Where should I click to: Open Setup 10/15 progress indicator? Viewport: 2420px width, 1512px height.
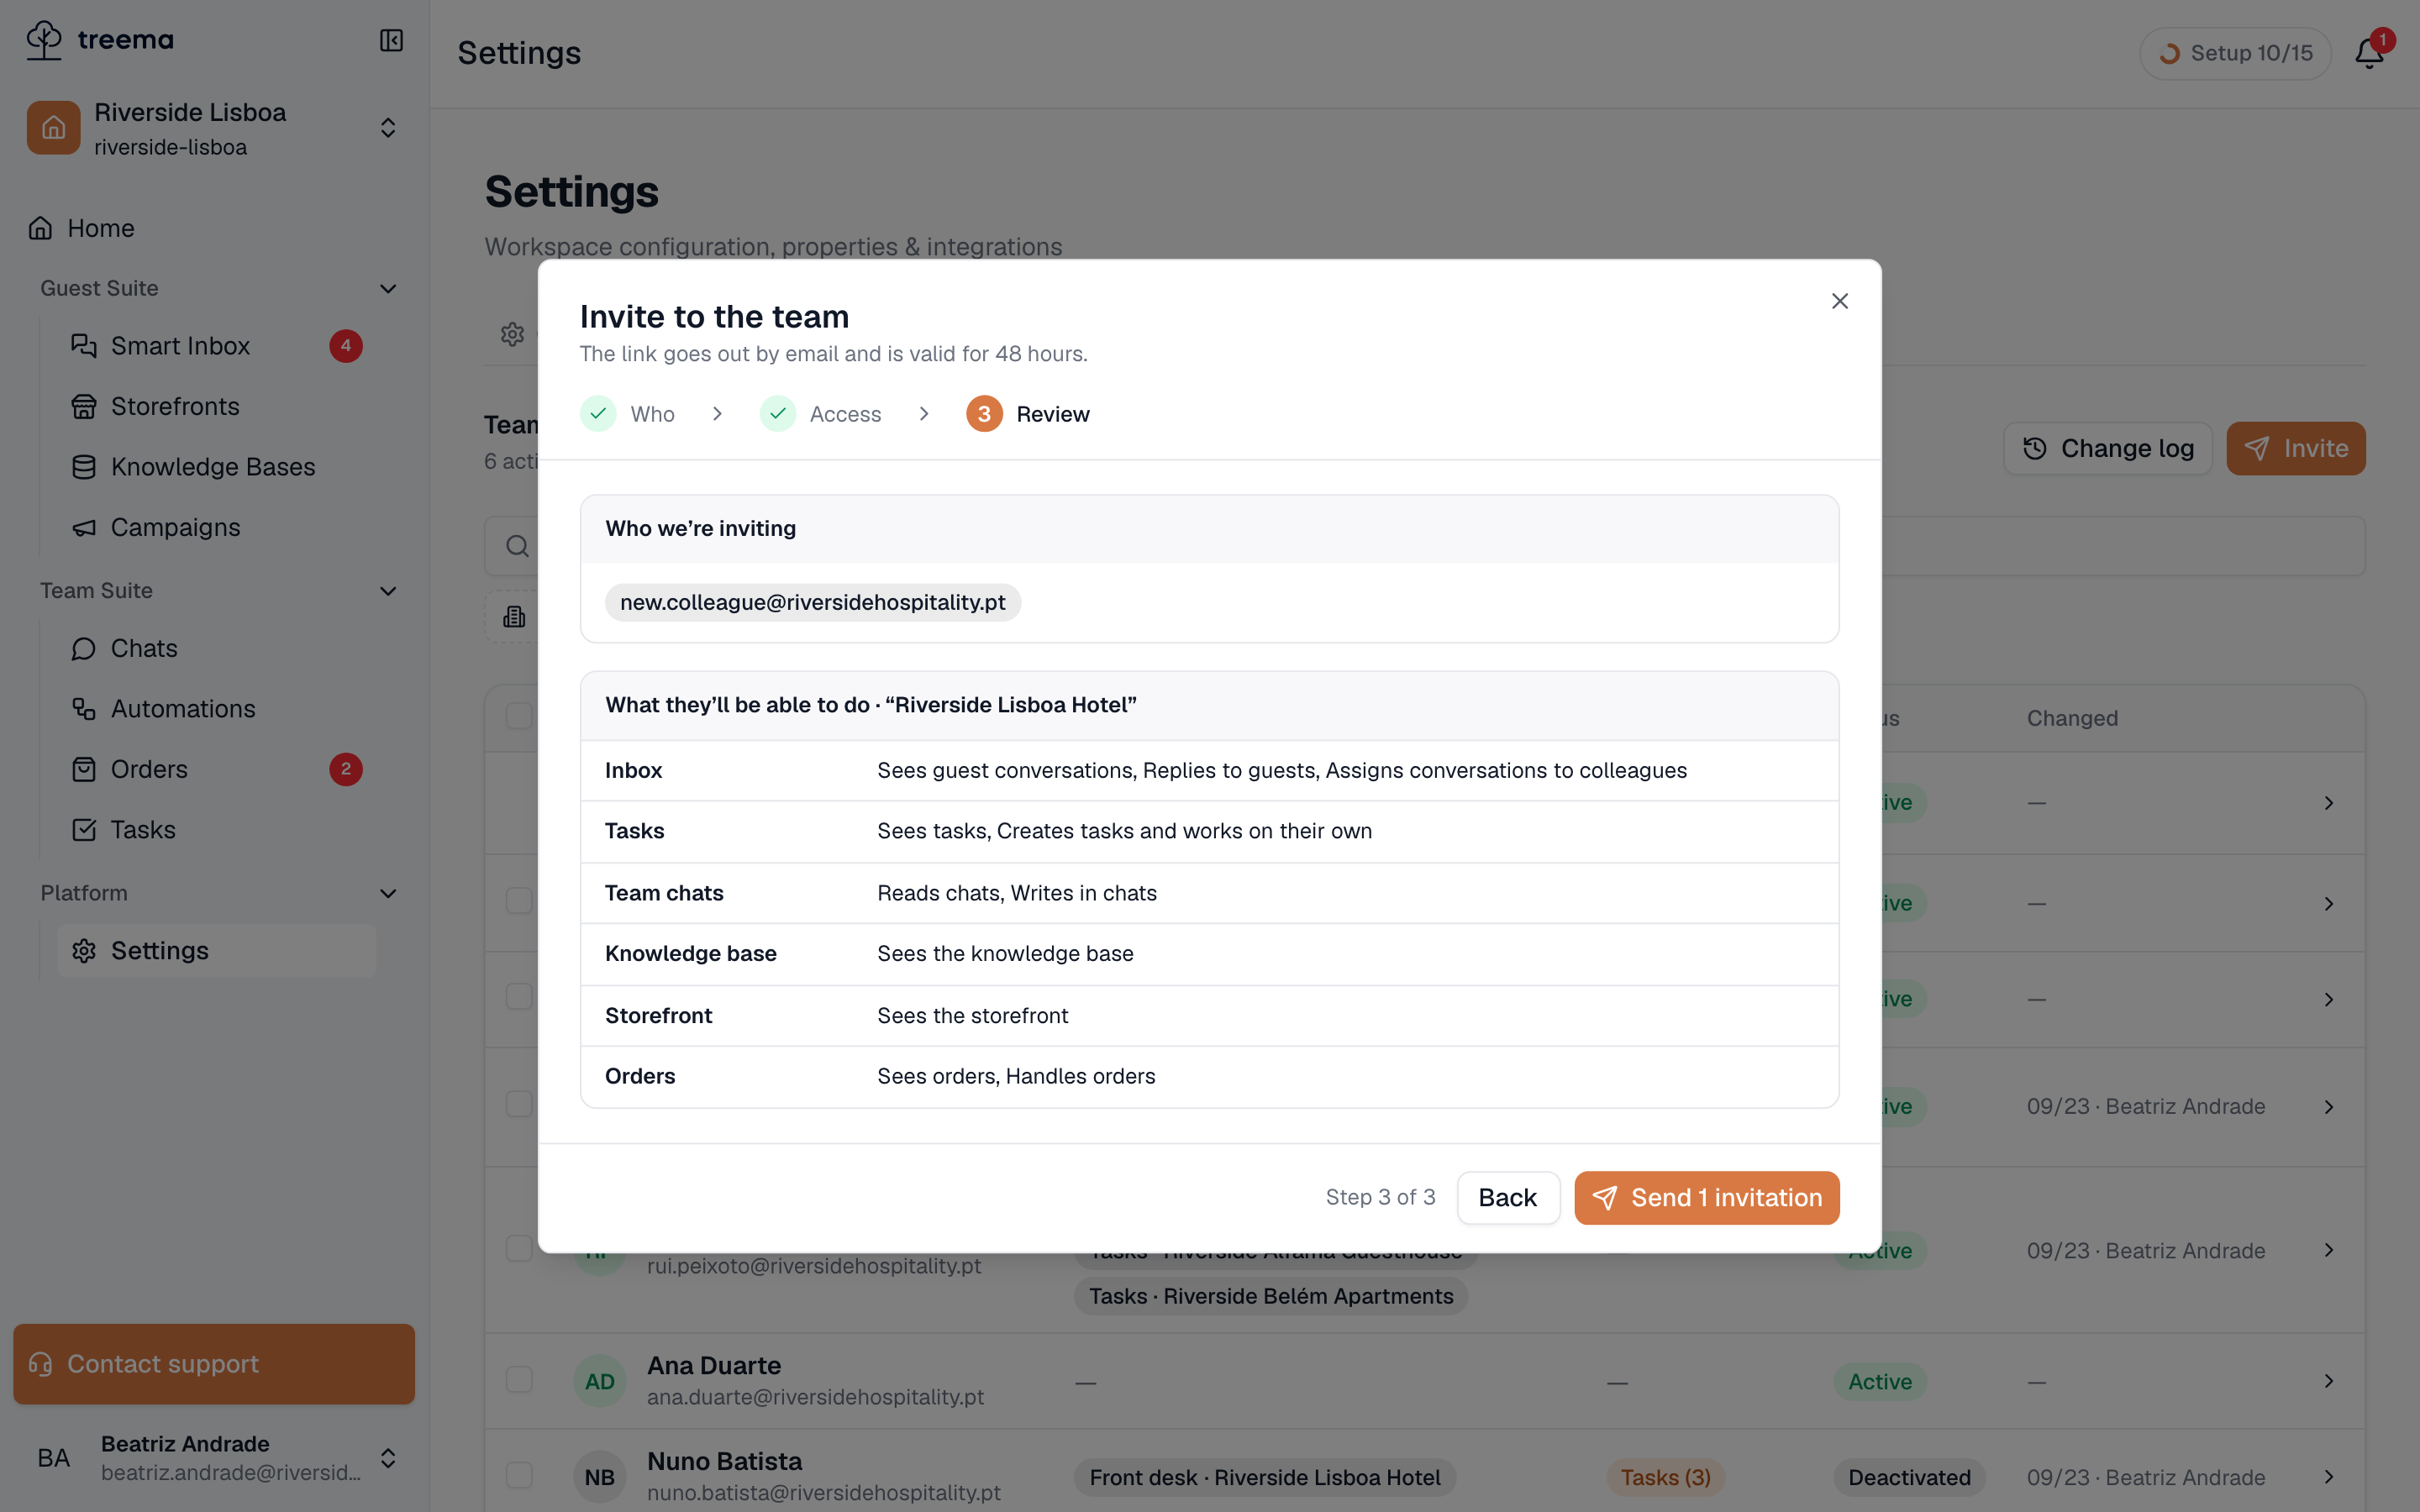[2235, 53]
